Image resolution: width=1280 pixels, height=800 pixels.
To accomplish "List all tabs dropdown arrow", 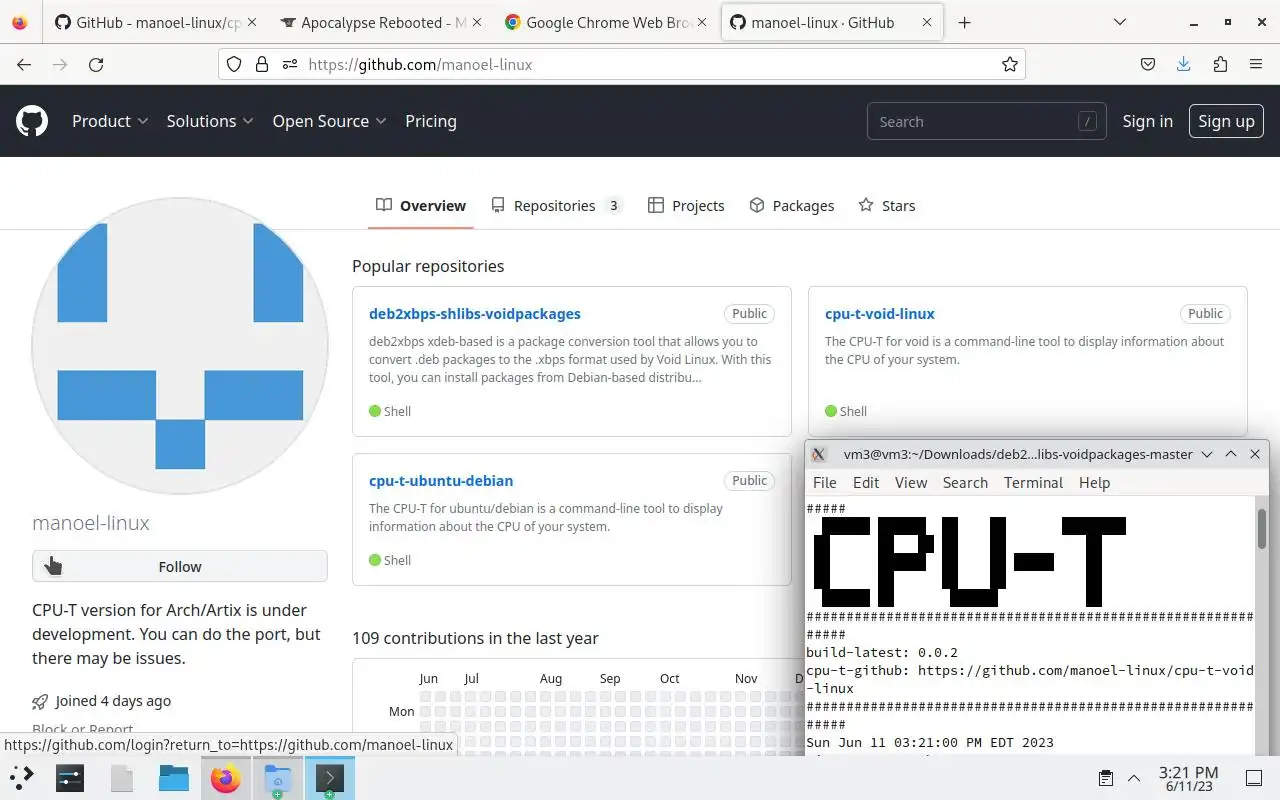I will click(x=1119, y=22).
